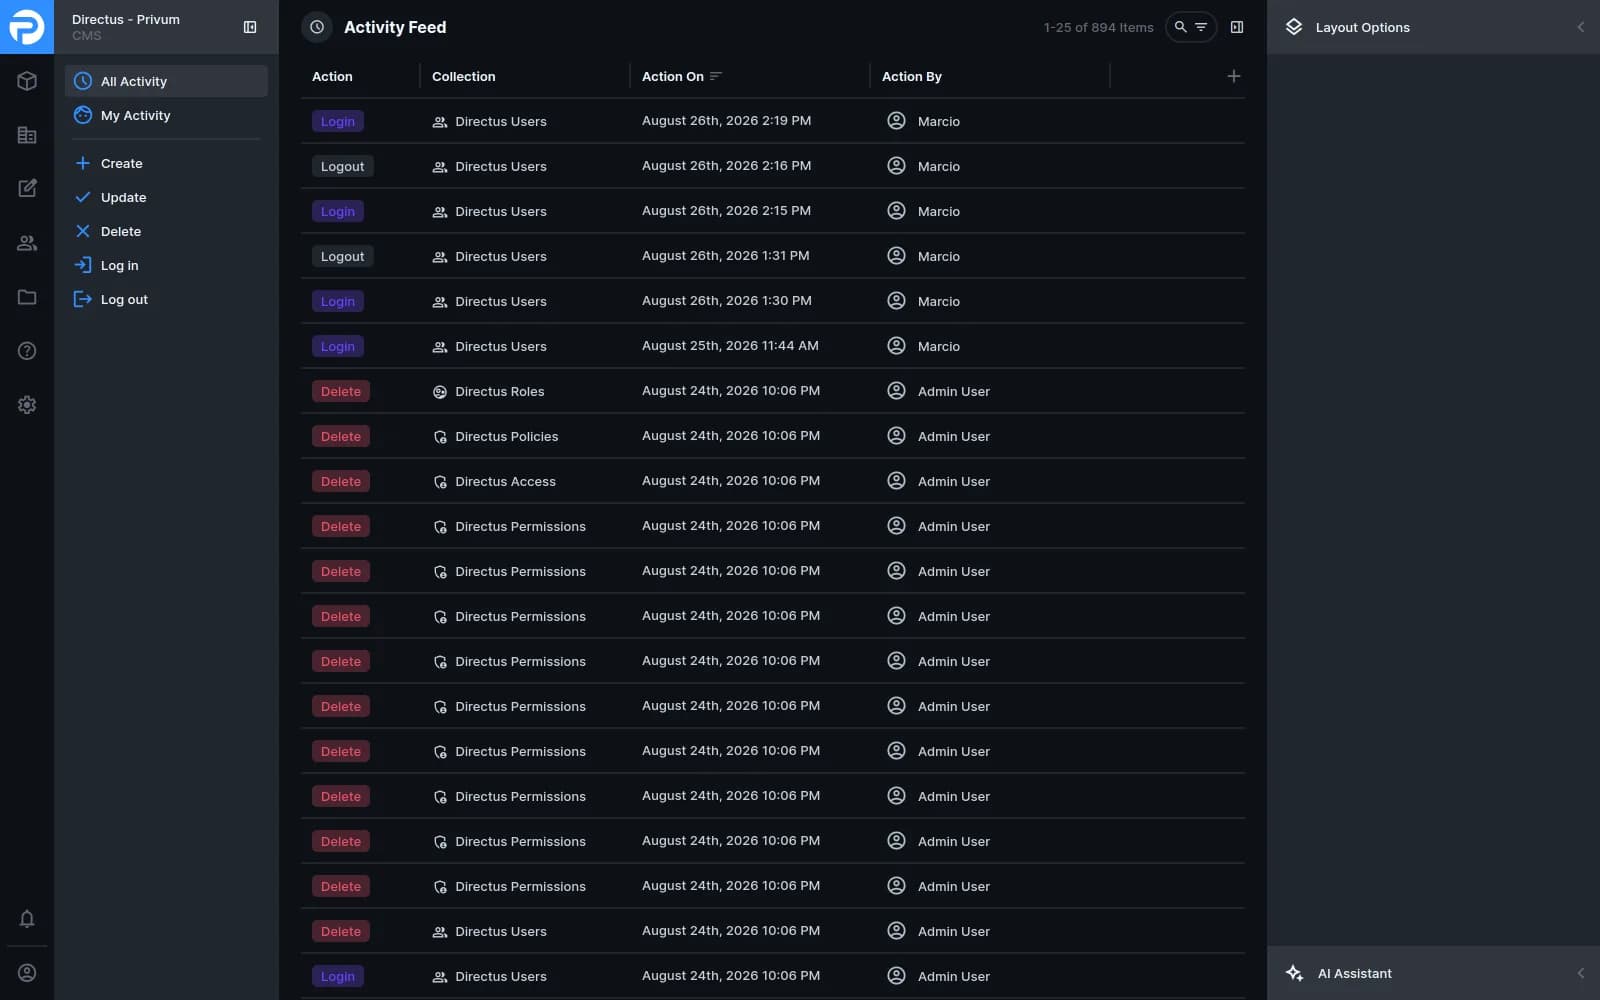Open the search magnifier icon

coord(1181,27)
